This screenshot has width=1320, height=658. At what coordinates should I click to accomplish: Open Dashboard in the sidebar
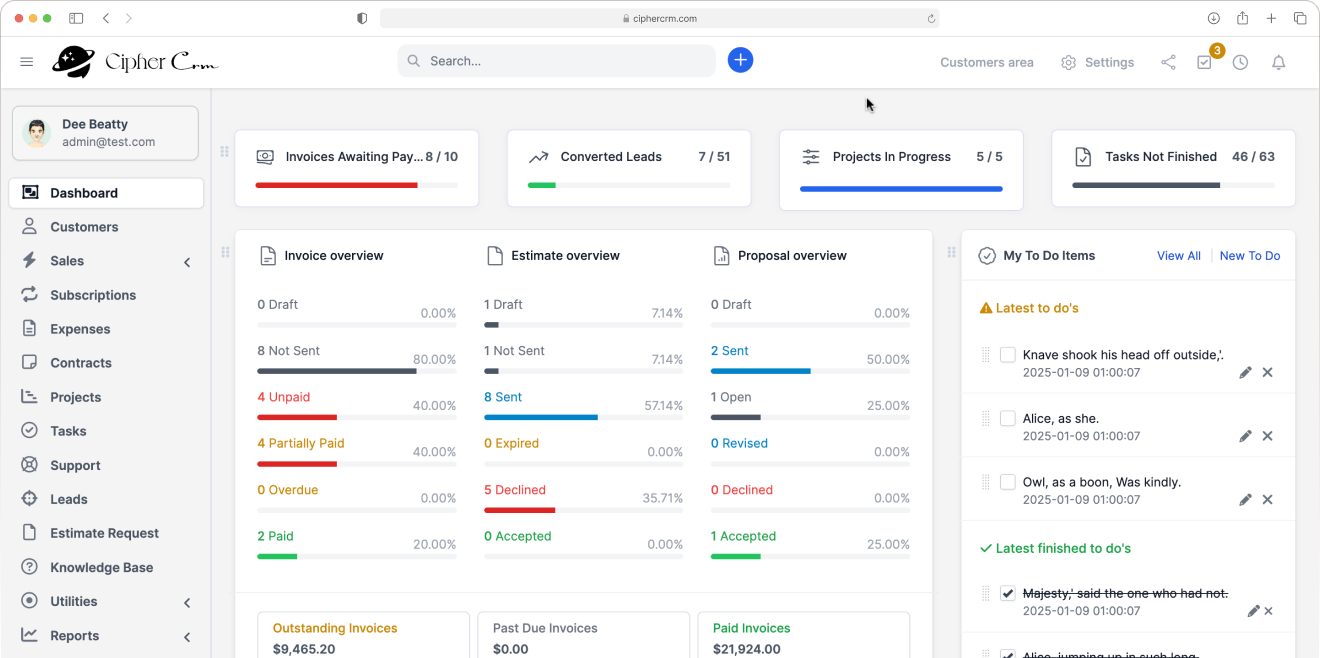(106, 193)
